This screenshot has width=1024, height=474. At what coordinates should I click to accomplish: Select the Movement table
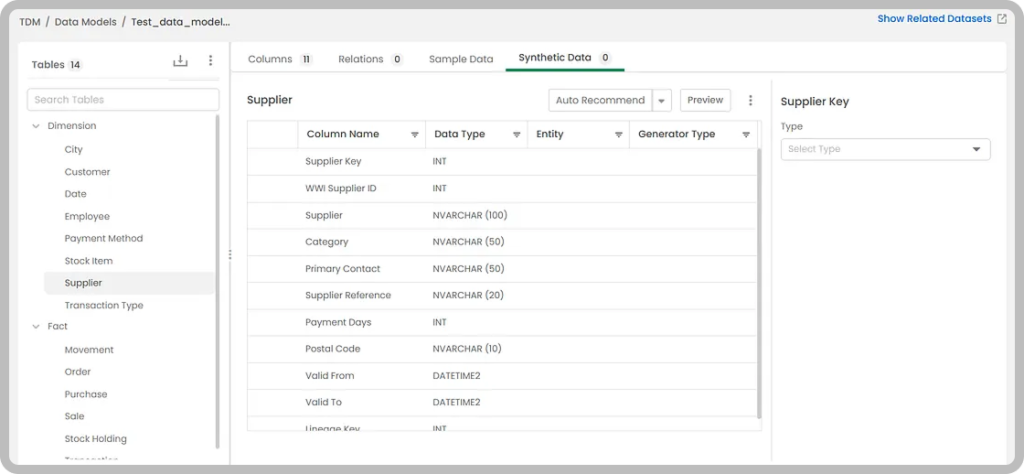[89, 350]
